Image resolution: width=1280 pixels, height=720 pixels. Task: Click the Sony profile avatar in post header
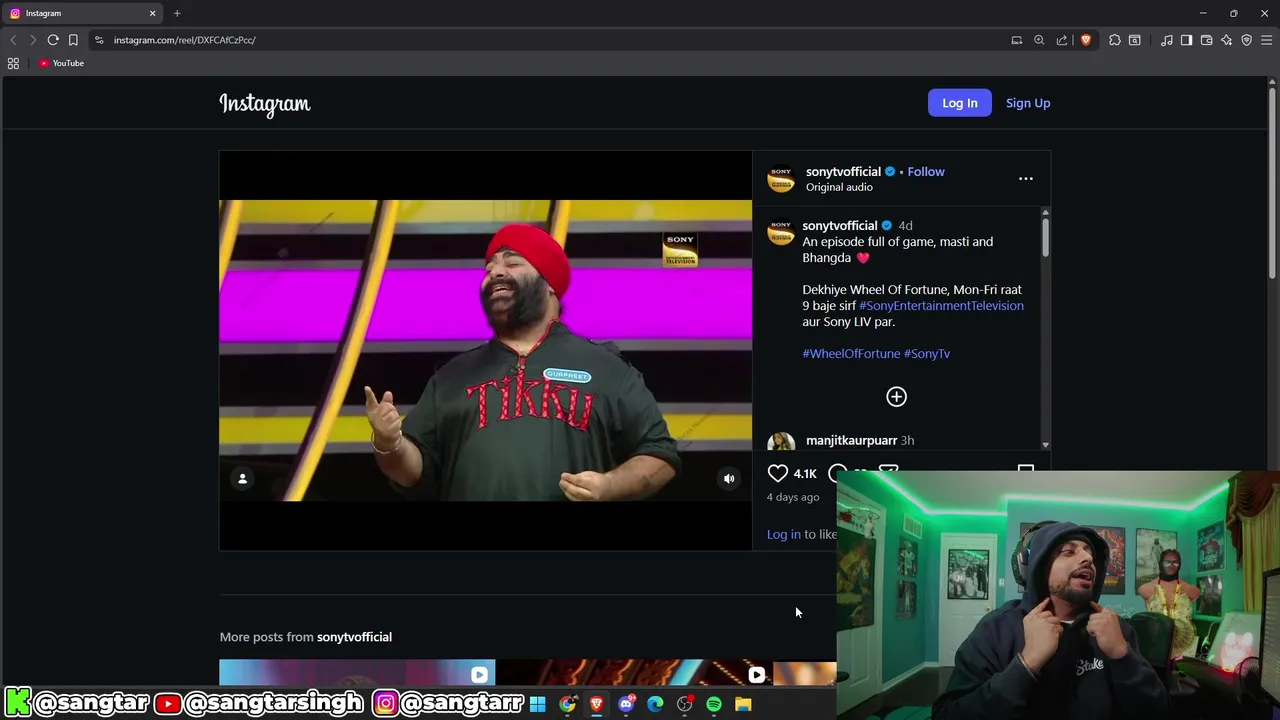(x=781, y=178)
